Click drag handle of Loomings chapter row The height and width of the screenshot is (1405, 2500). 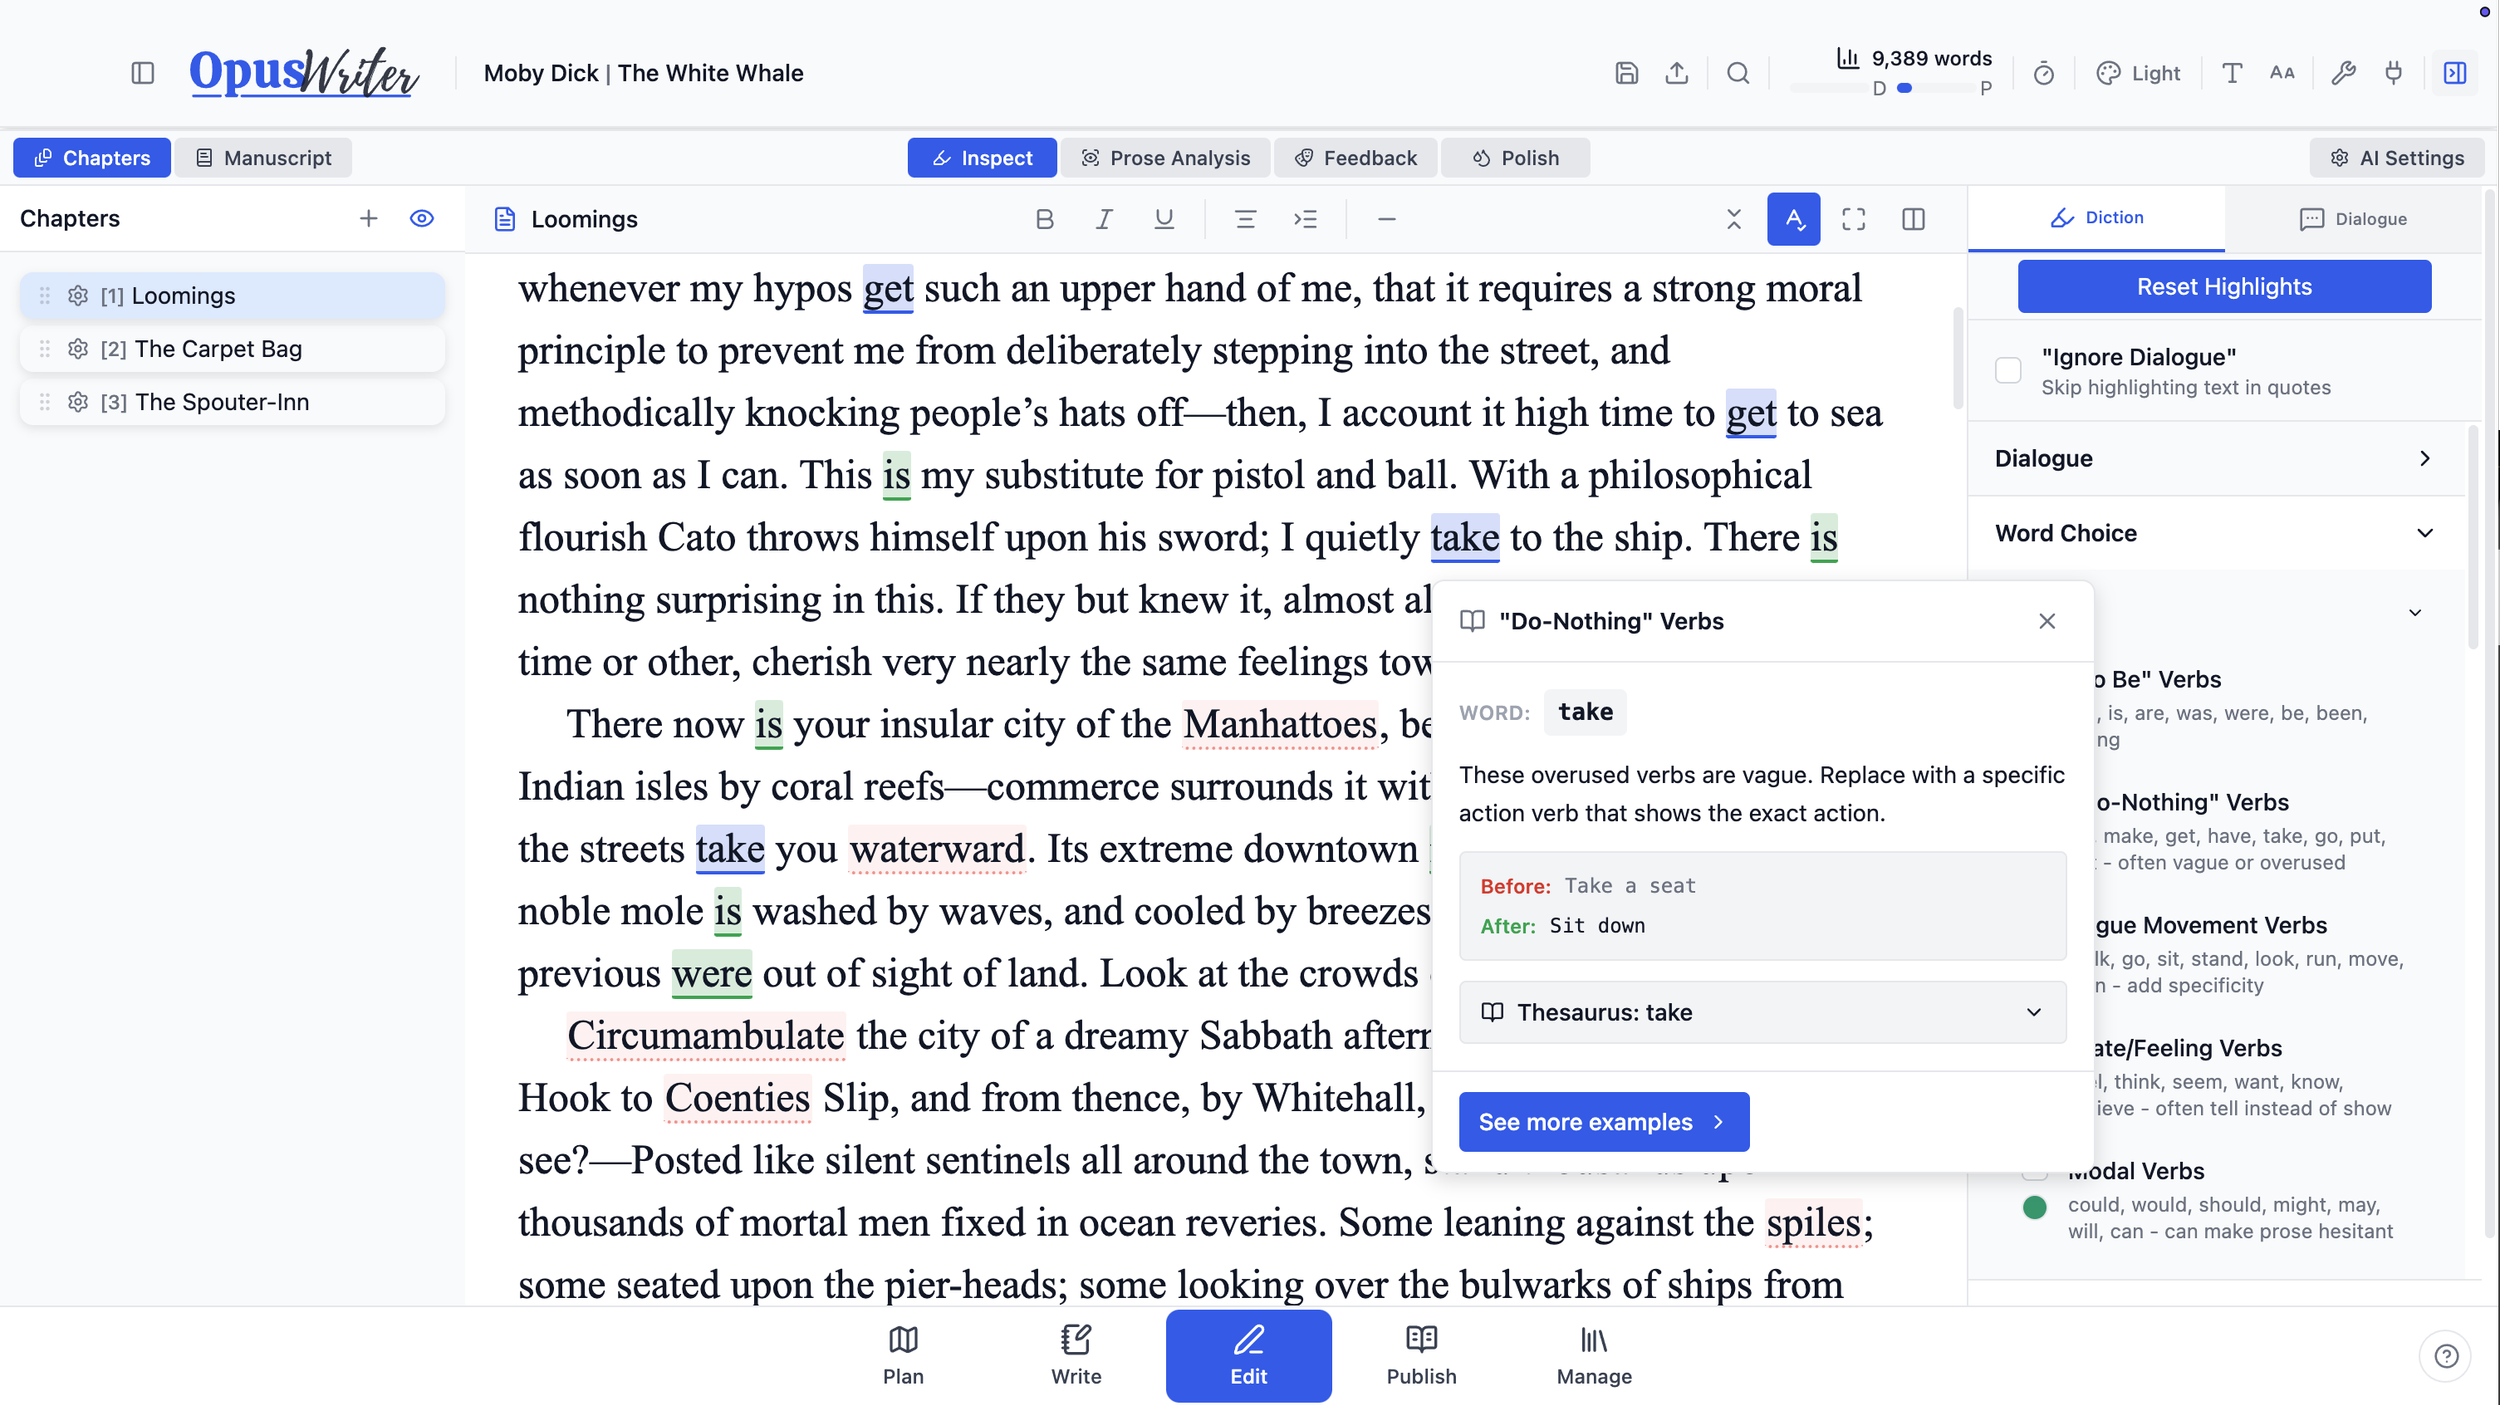point(45,295)
